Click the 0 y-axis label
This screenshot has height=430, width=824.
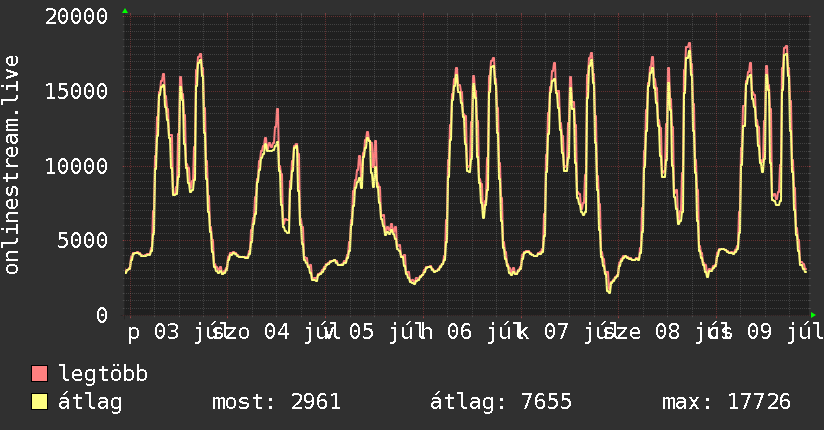point(102,315)
